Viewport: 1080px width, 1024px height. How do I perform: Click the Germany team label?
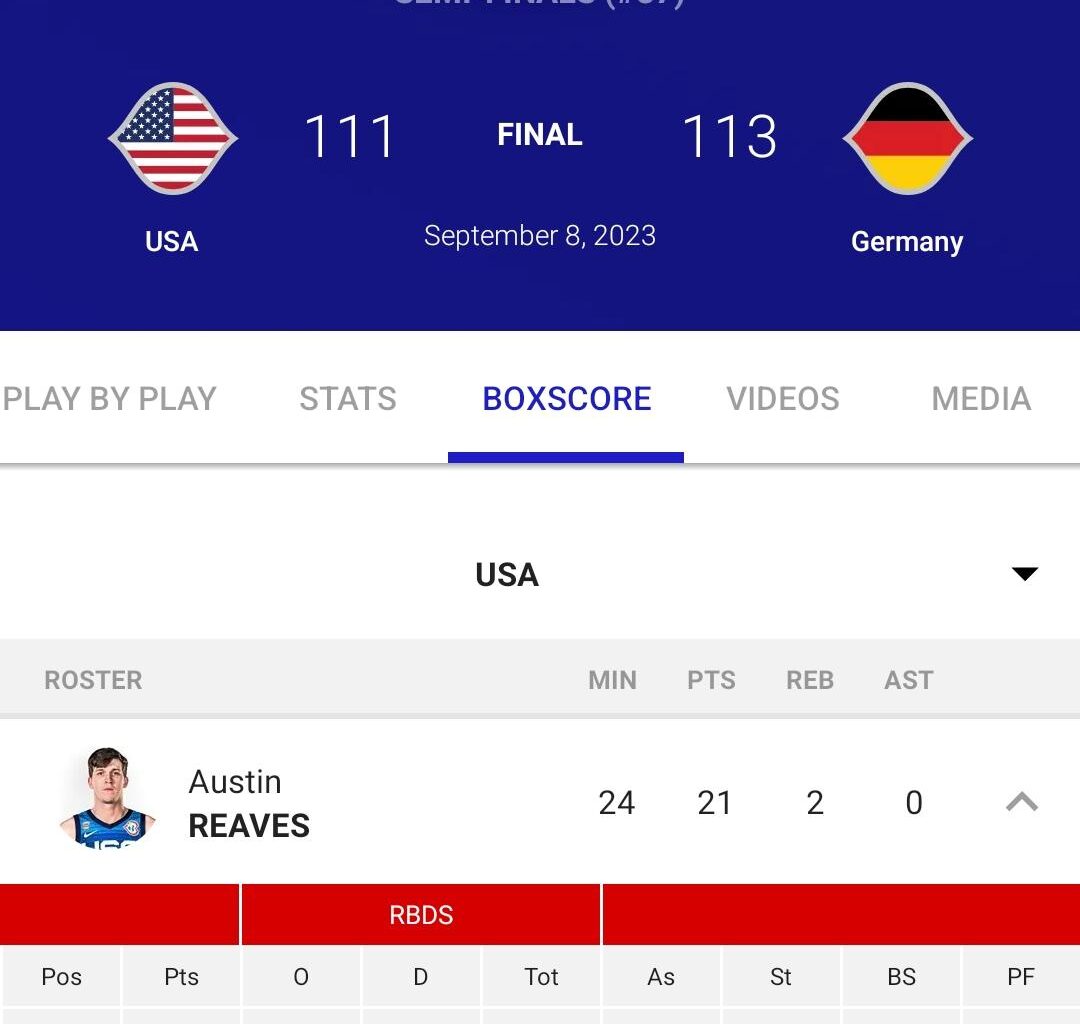click(906, 240)
